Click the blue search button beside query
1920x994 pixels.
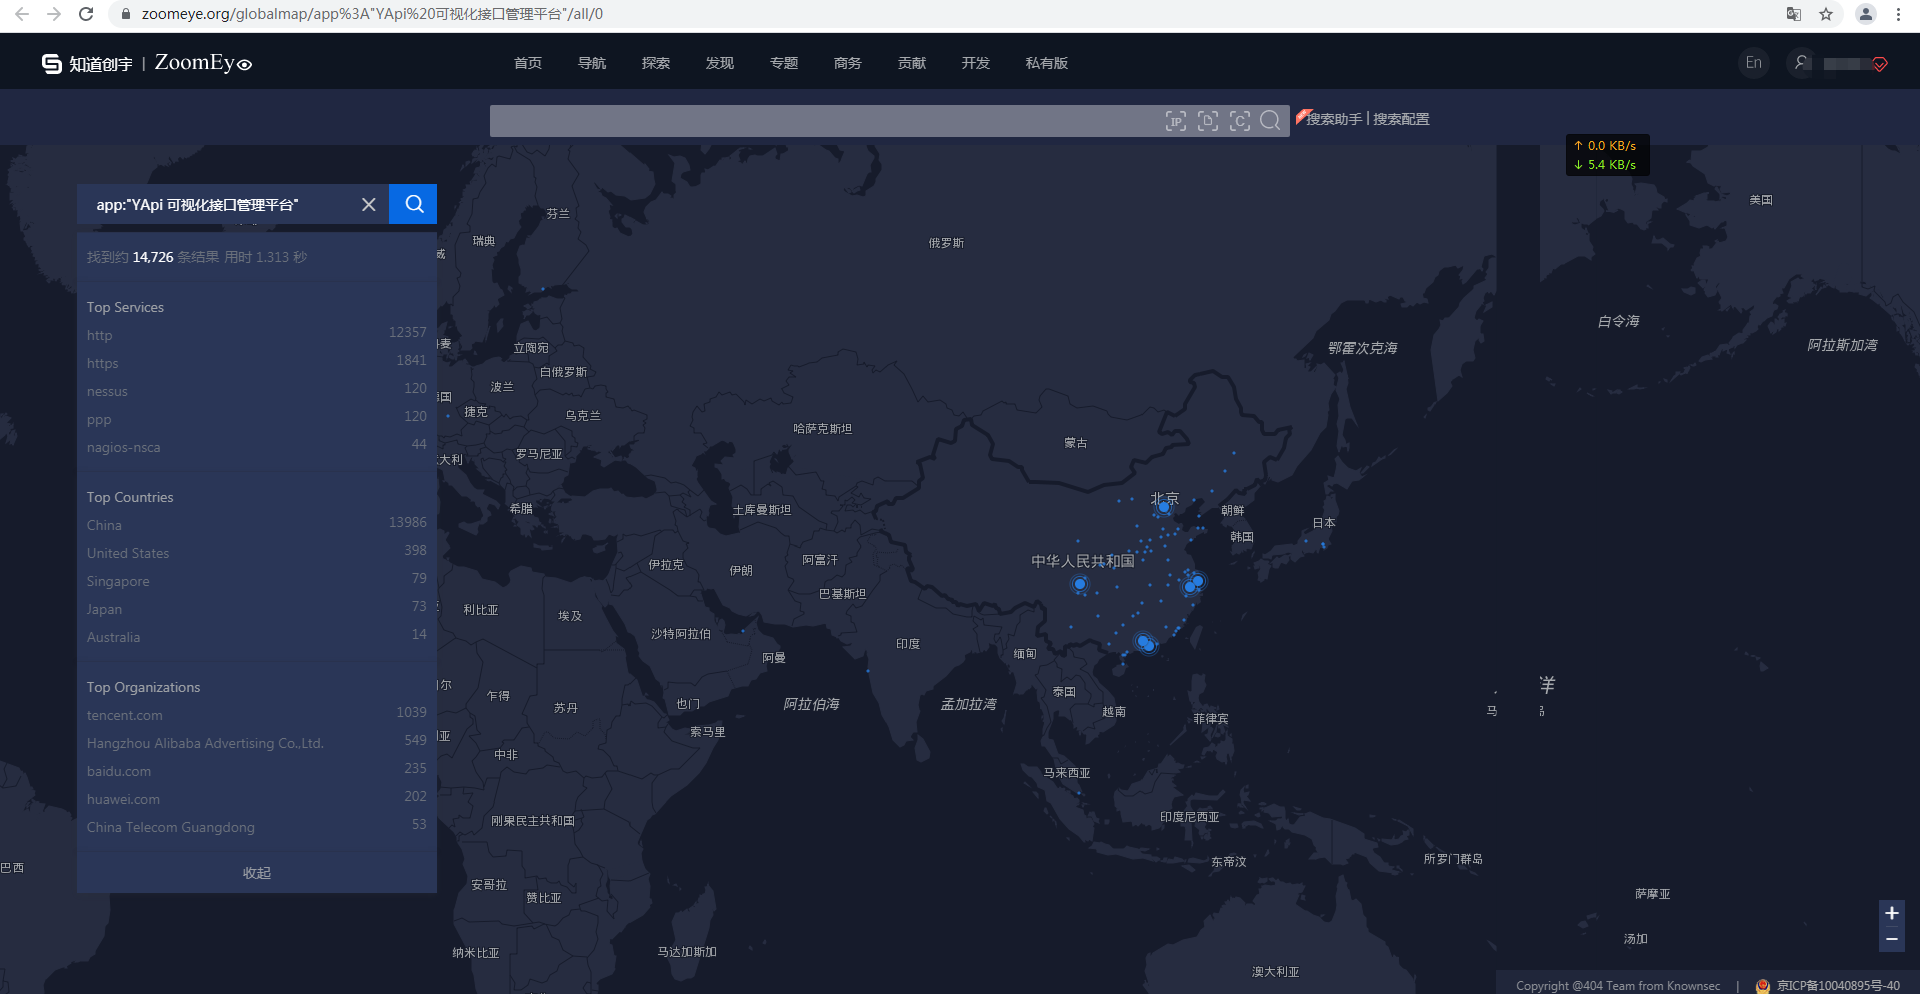click(x=413, y=204)
